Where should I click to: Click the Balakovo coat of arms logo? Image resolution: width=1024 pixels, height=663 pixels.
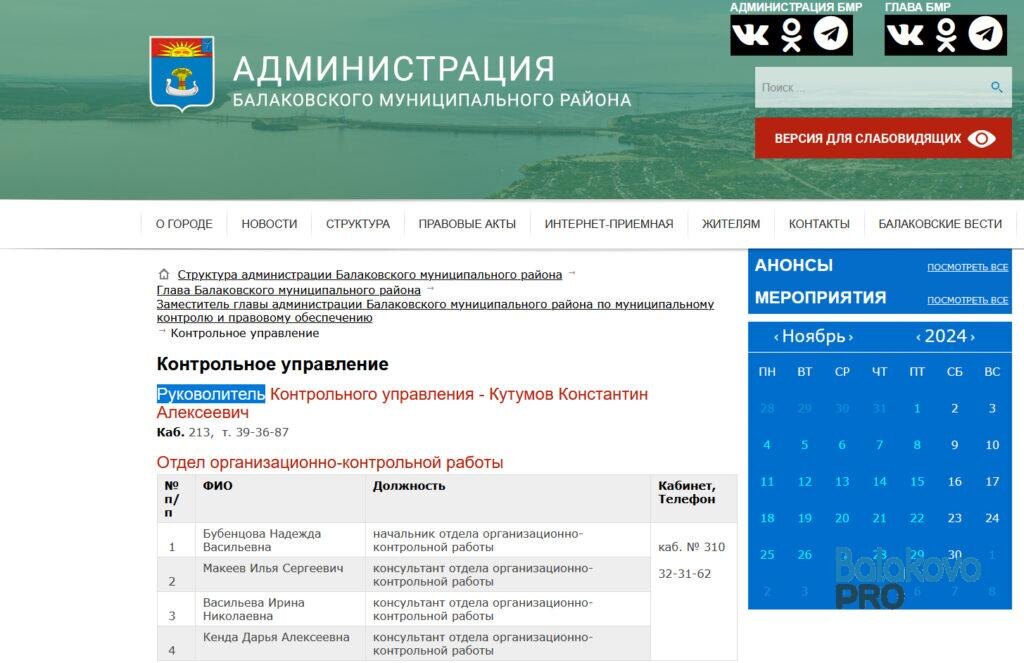pos(182,73)
